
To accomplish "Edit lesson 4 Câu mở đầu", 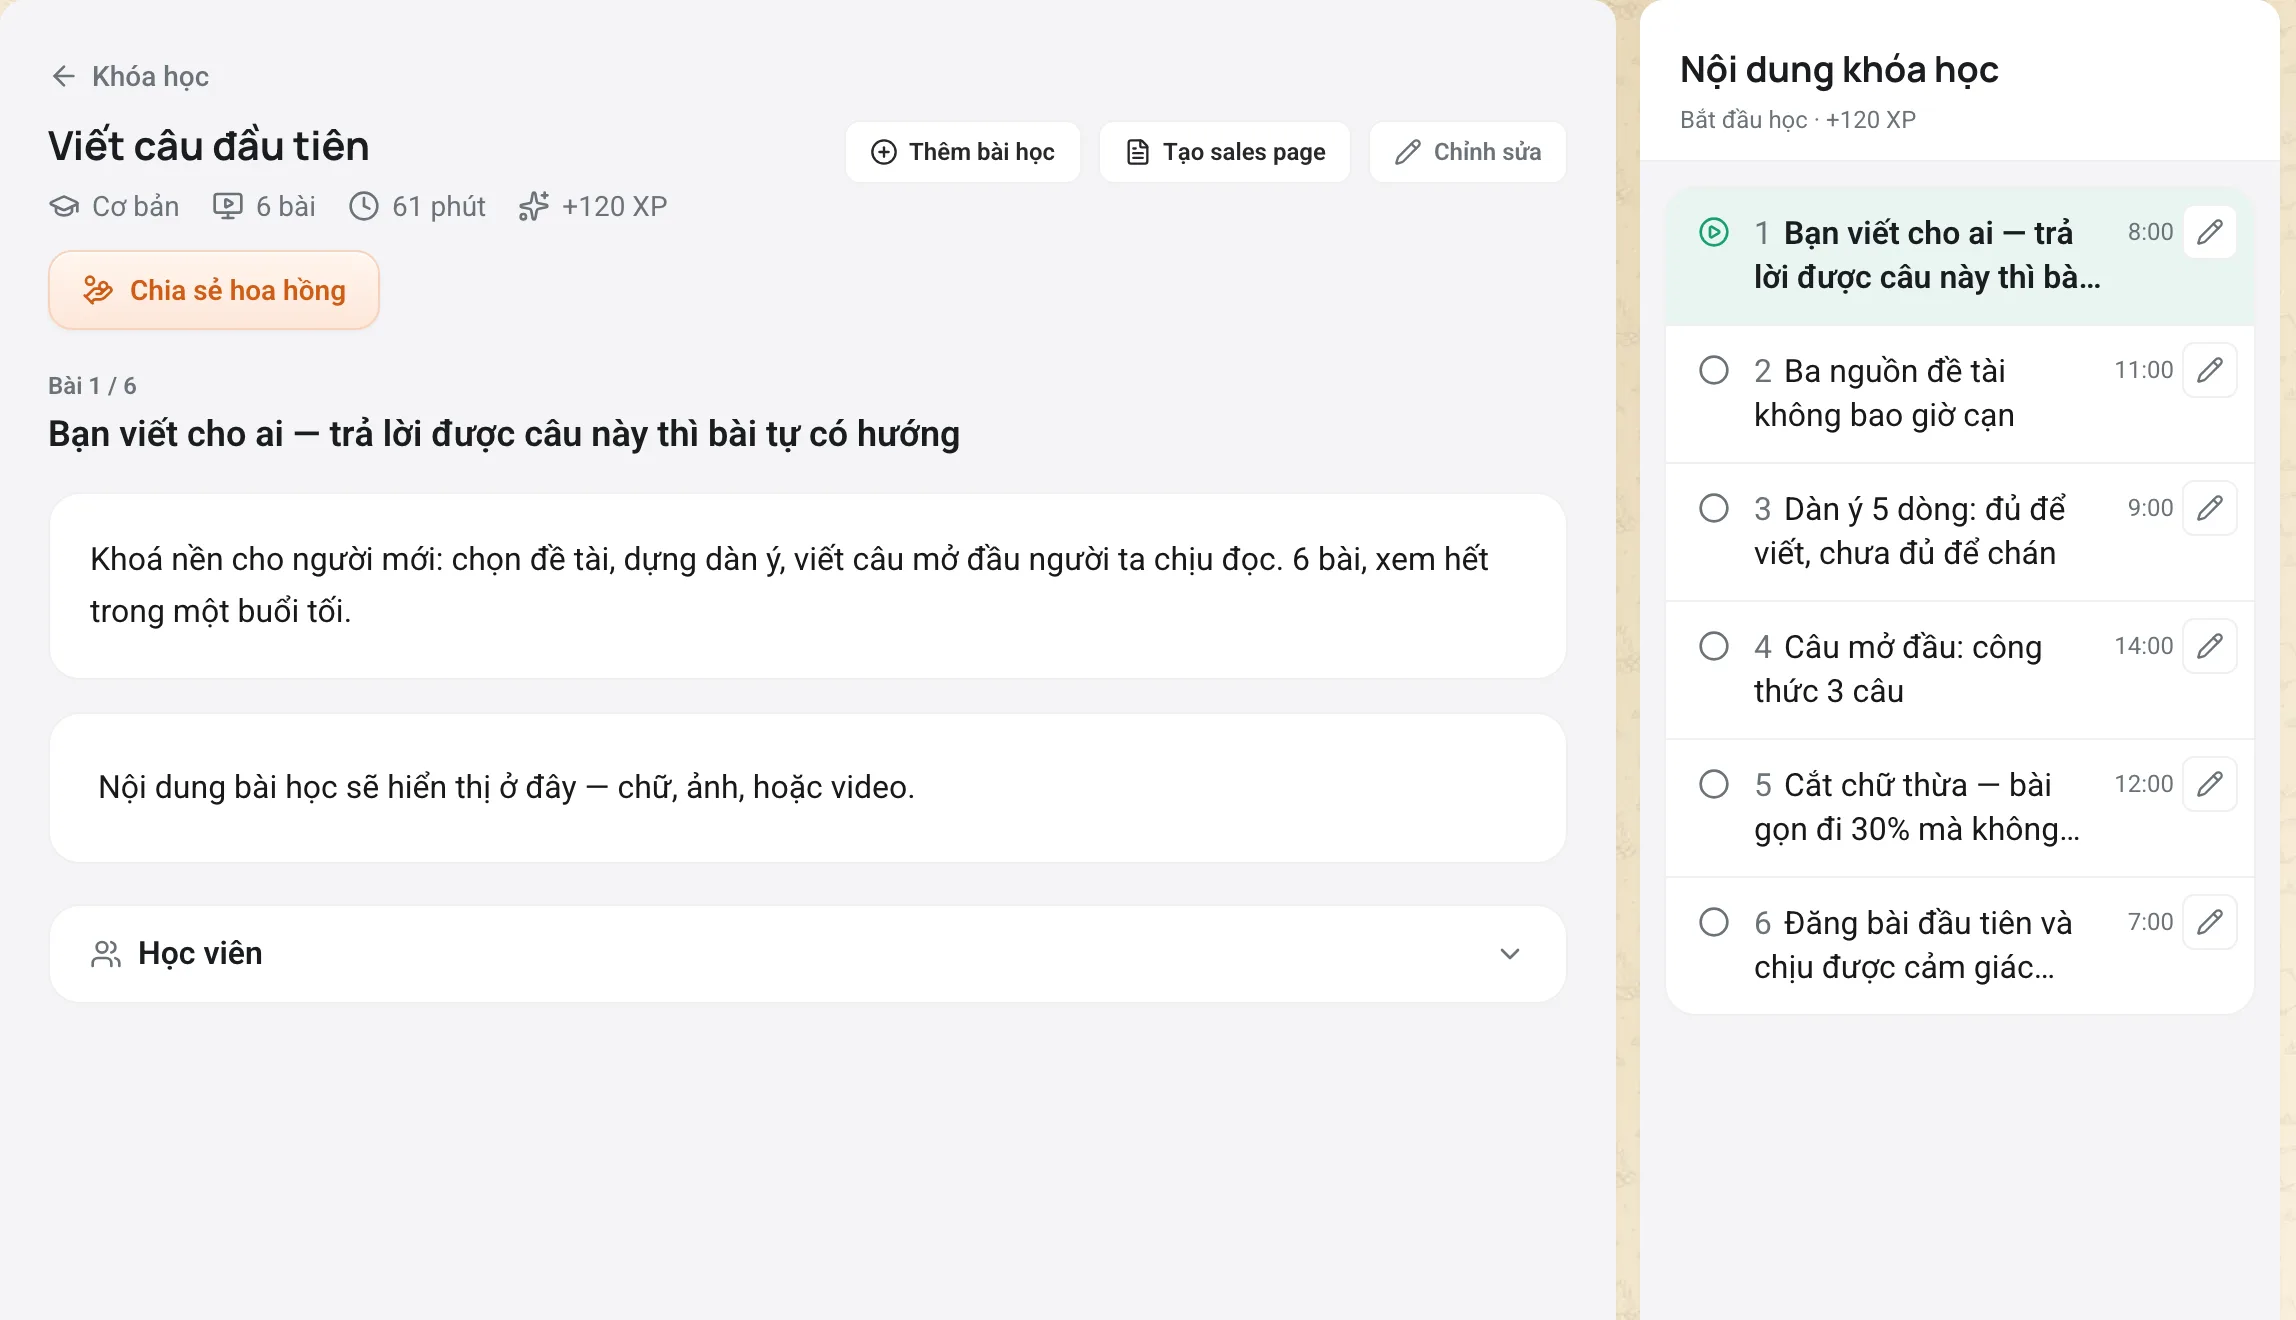I will tap(2210, 646).
